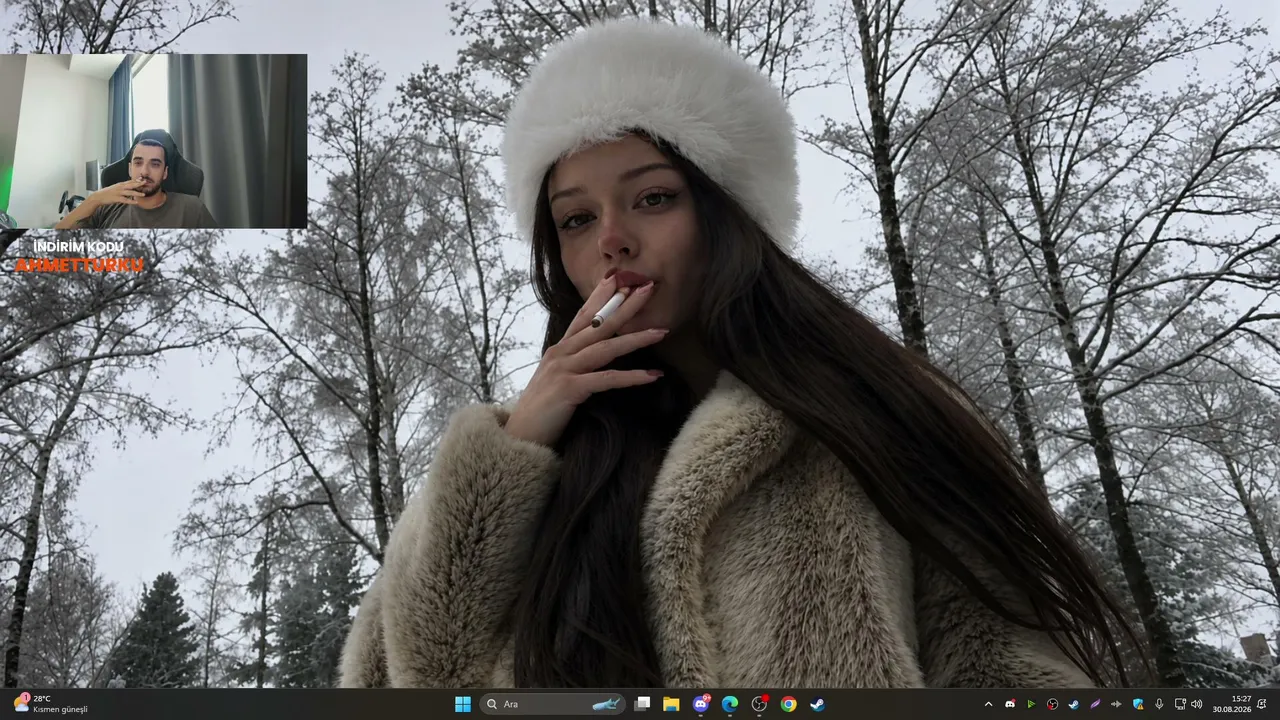Open Discord from the taskbar
This screenshot has width=1280, height=720.
(701, 704)
